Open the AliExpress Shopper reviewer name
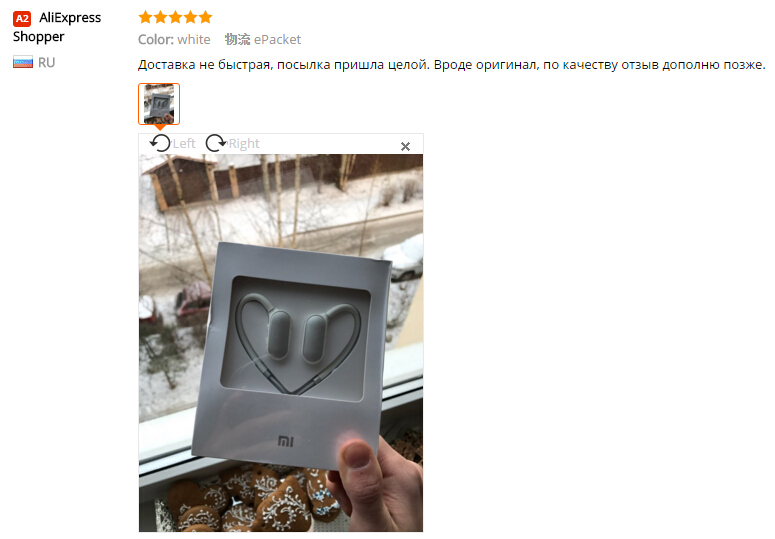775x539 pixels. click(x=57, y=27)
